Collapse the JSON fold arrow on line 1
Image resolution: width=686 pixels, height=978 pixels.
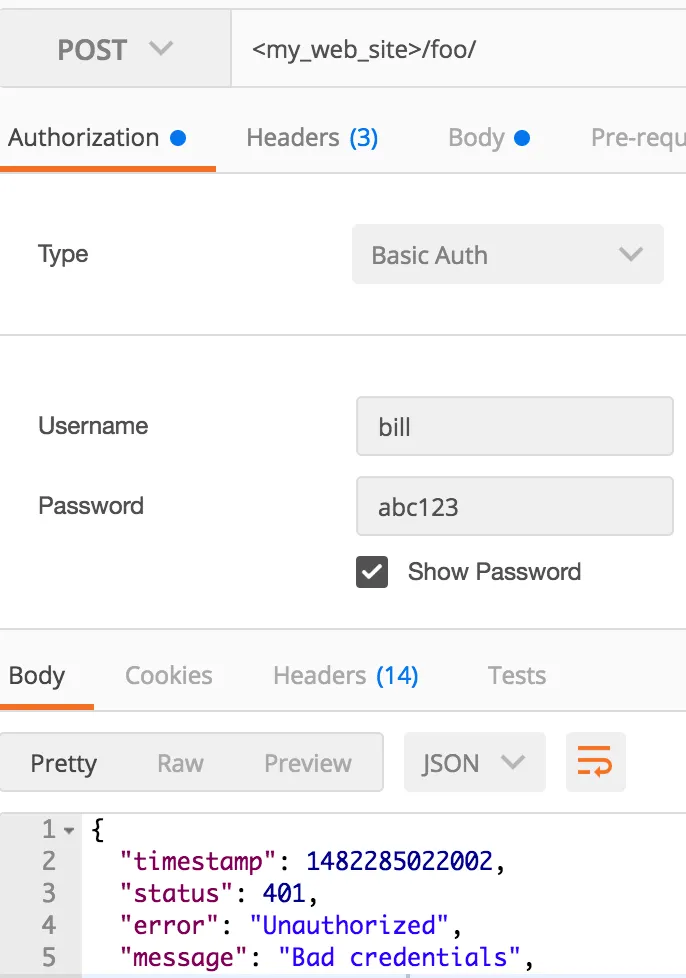click(x=69, y=830)
